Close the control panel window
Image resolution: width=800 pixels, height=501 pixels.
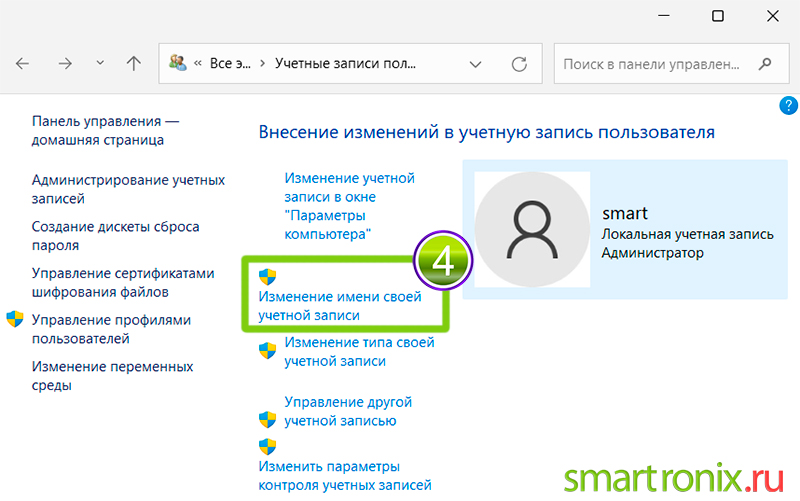coord(773,16)
